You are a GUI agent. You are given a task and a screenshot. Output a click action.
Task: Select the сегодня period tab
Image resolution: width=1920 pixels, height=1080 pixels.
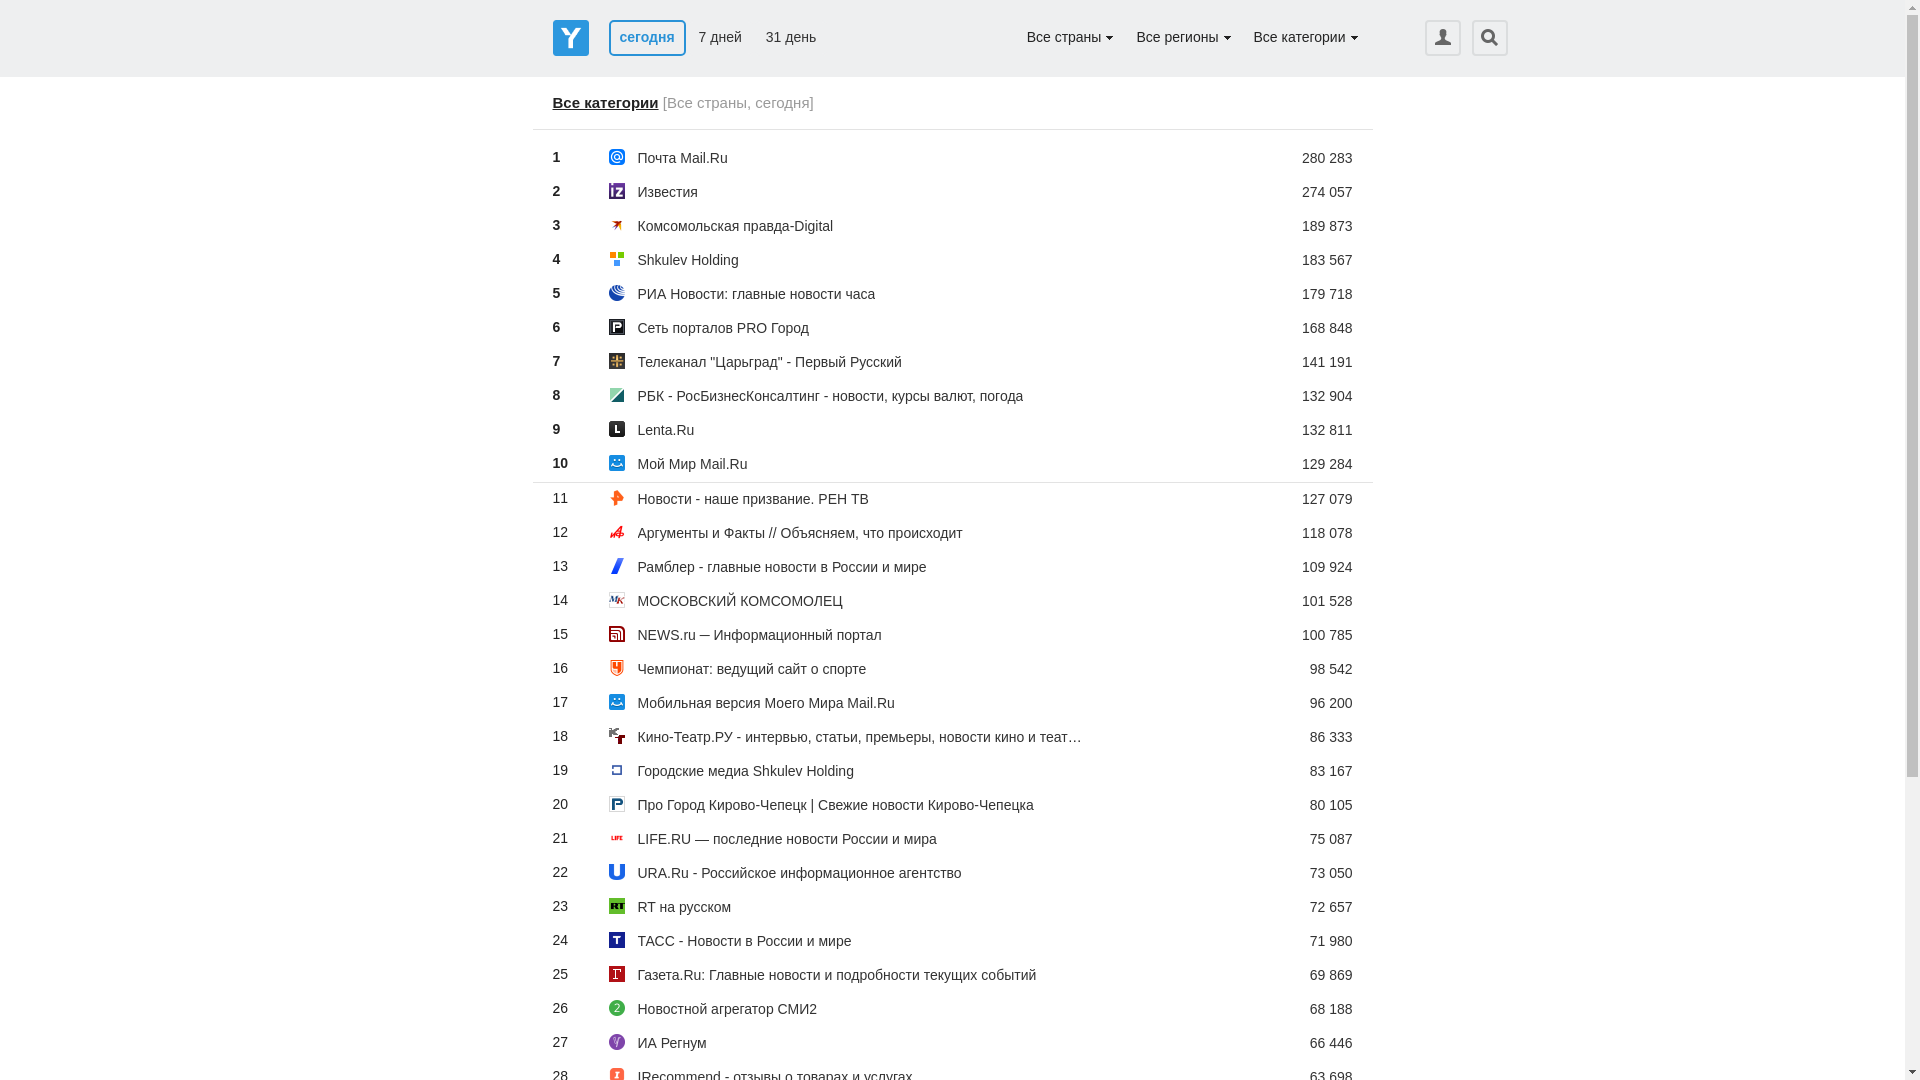(x=647, y=38)
